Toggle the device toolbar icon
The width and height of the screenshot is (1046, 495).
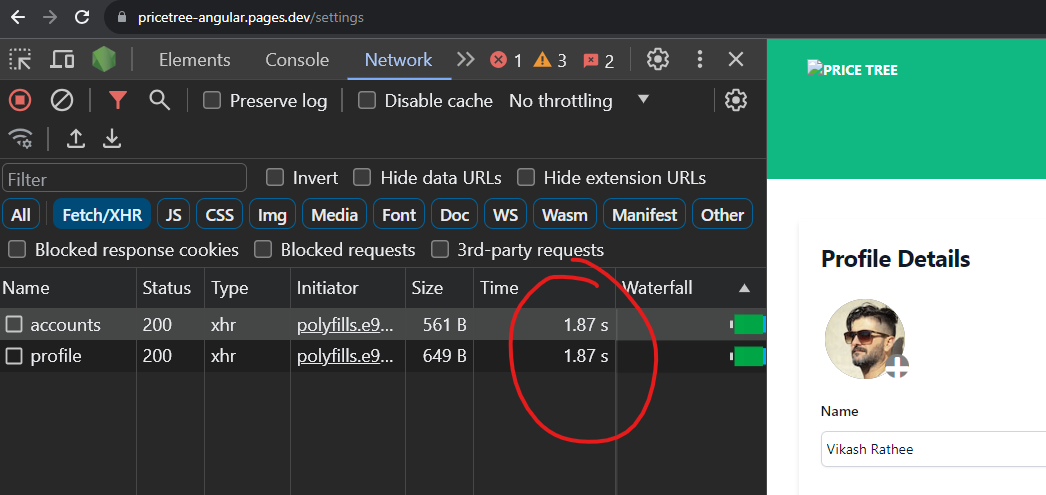(x=63, y=60)
